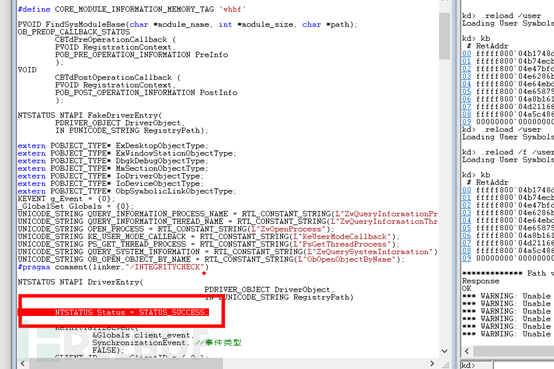Click frame 00 link in first kb stack trace

466,54
